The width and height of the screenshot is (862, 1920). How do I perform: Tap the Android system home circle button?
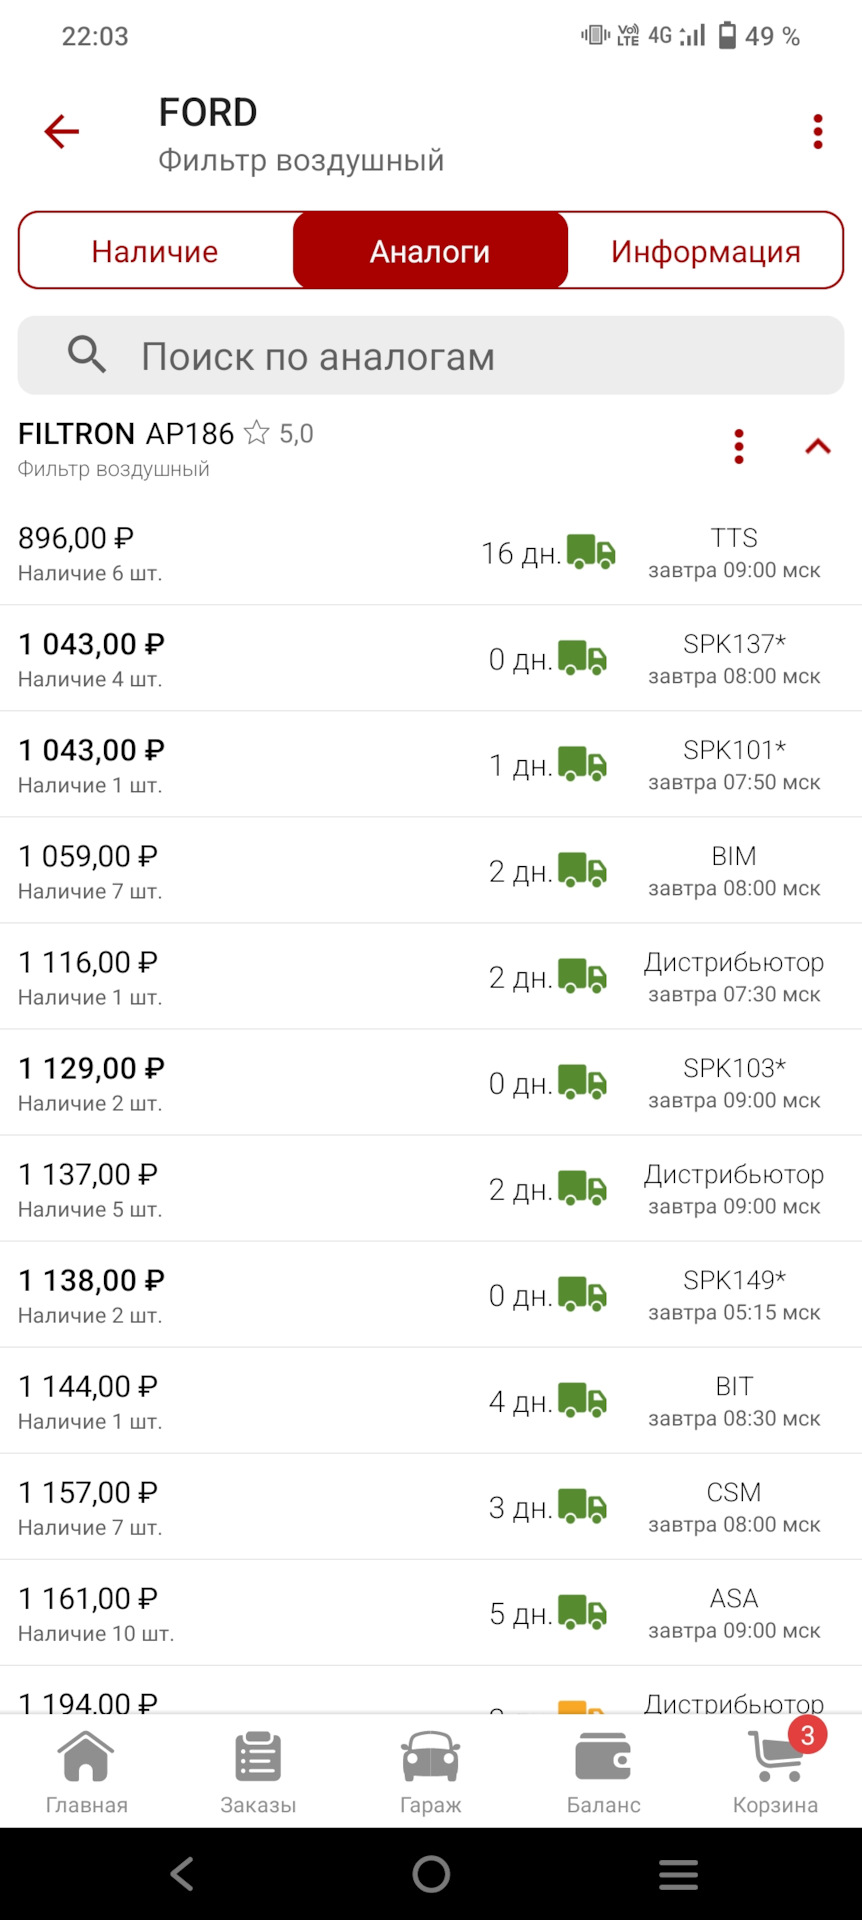pos(431,1874)
